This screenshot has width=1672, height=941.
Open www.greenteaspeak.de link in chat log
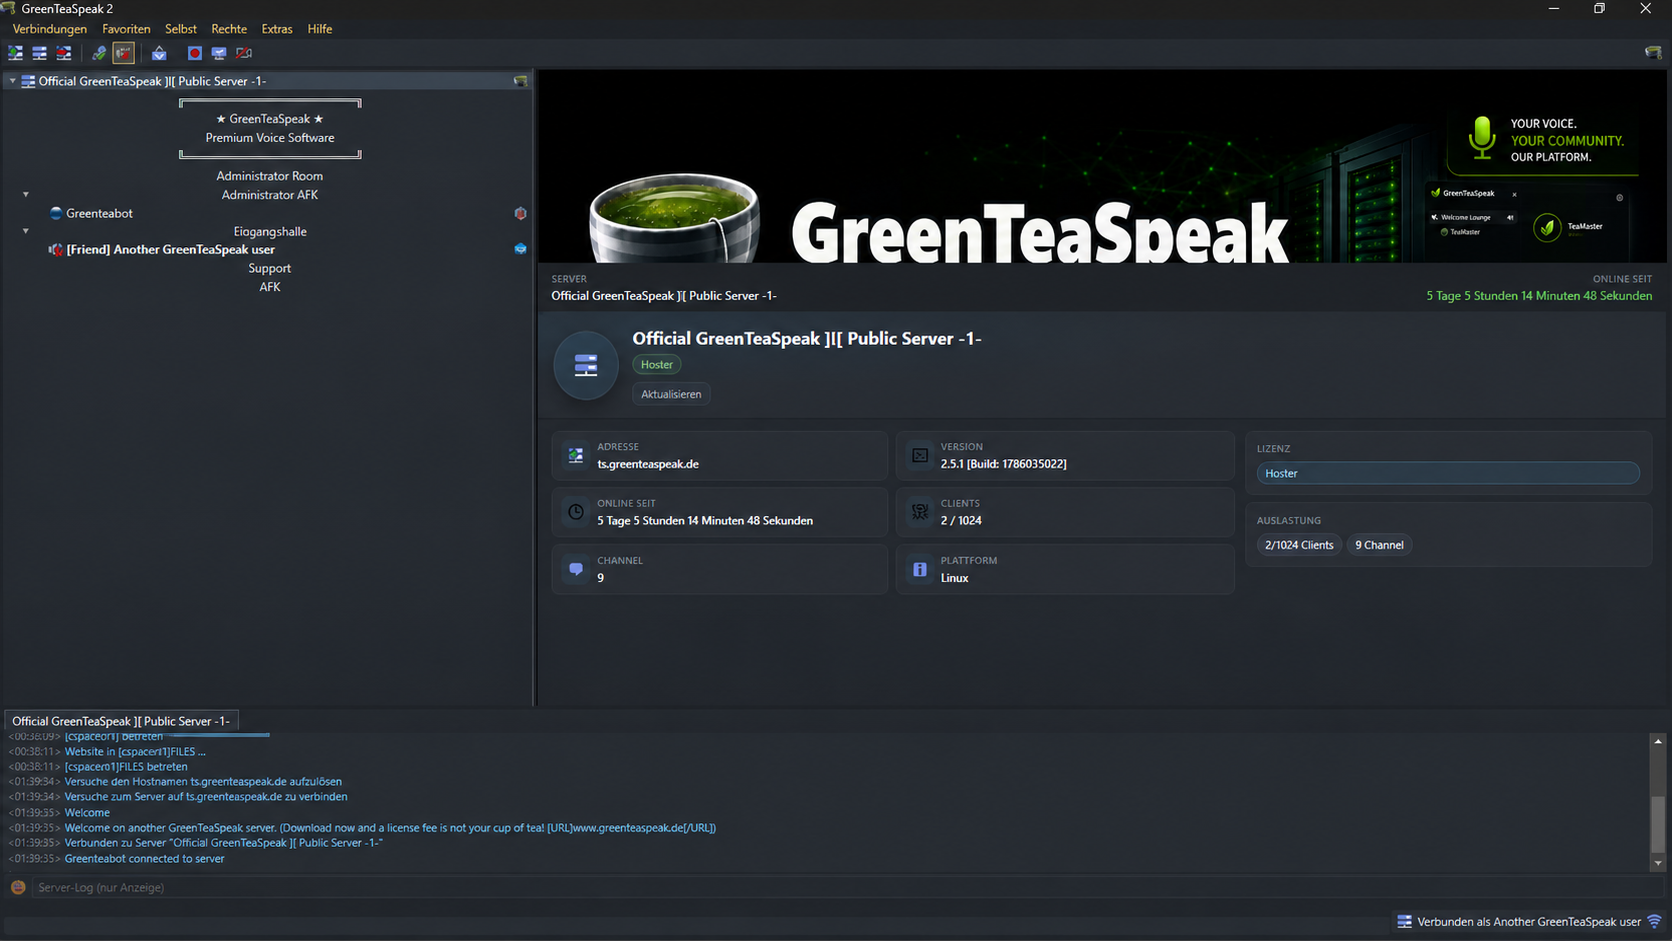click(640, 828)
